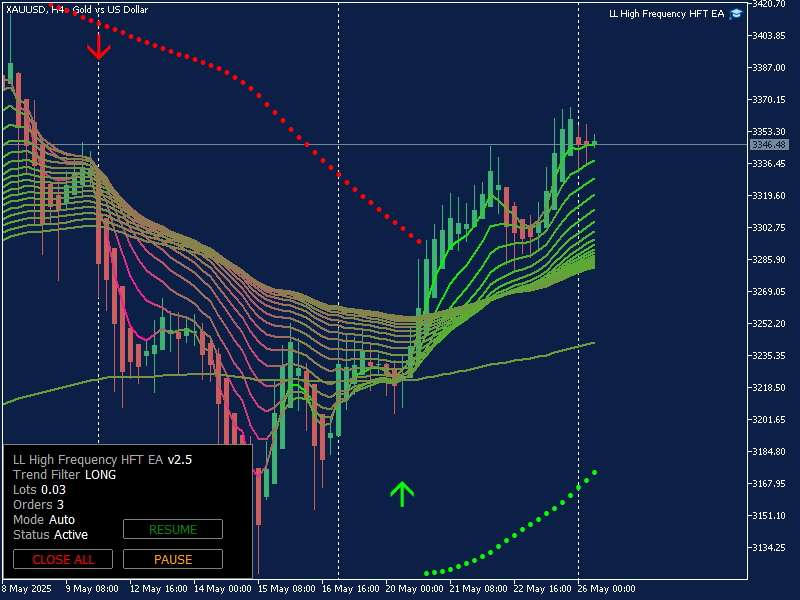Click the XAUUSD, H4 chart title
Screen dimensions: 800x600
pyautogui.click(x=76, y=10)
